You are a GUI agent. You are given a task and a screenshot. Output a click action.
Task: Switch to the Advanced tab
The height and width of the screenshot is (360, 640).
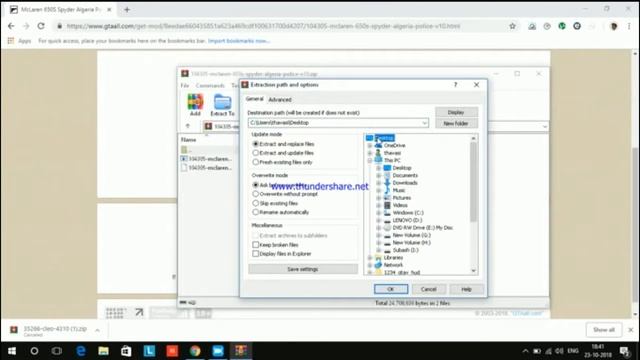tap(280, 100)
